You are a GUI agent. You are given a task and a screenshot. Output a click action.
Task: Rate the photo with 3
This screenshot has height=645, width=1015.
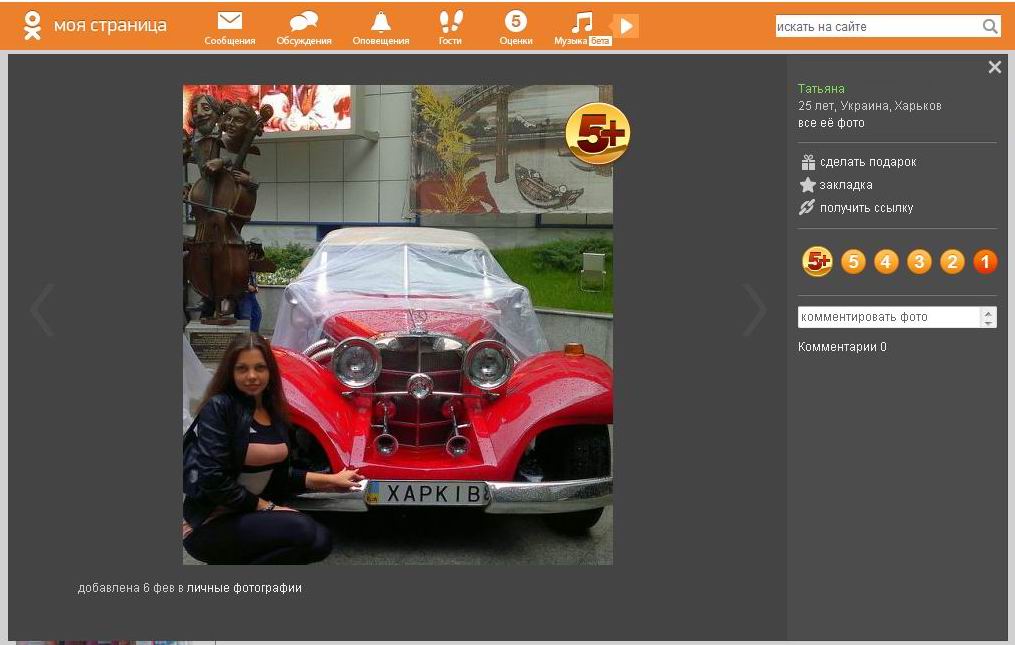point(919,262)
